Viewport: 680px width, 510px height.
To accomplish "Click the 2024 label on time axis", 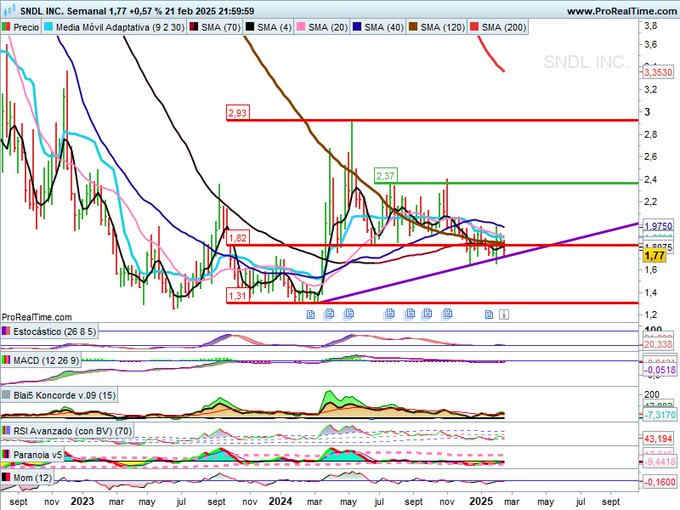I will point(280,501).
